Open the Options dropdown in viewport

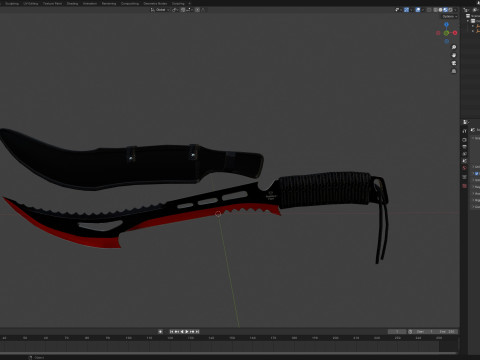[449, 17]
